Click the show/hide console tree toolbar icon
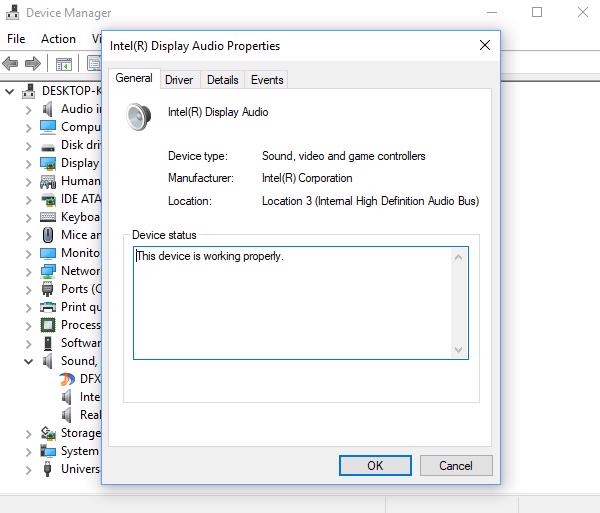600x513 pixels. point(64,64)
